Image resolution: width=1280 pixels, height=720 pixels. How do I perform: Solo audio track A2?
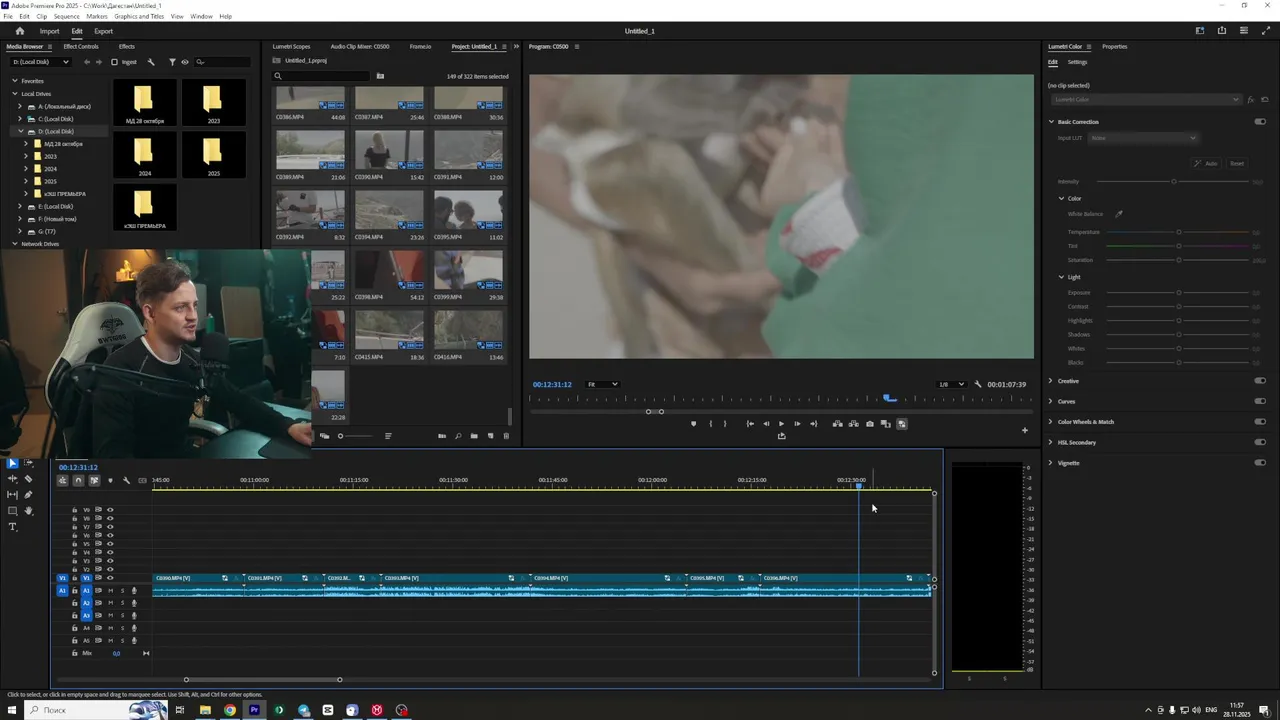point(122,603)
